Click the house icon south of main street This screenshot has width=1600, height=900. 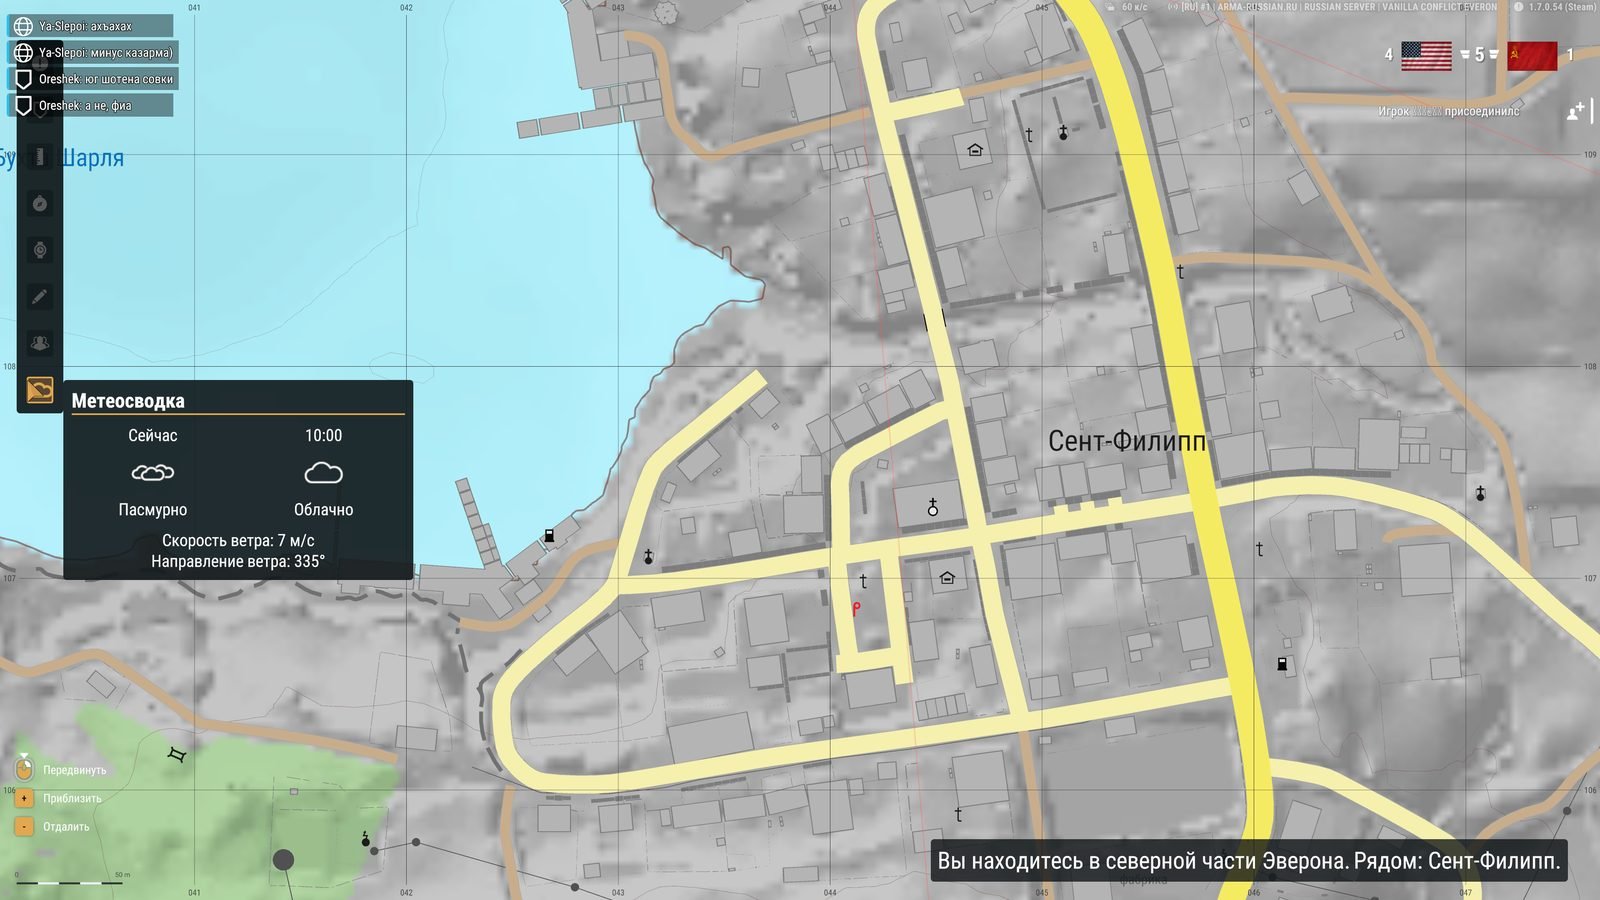point(947,577)
